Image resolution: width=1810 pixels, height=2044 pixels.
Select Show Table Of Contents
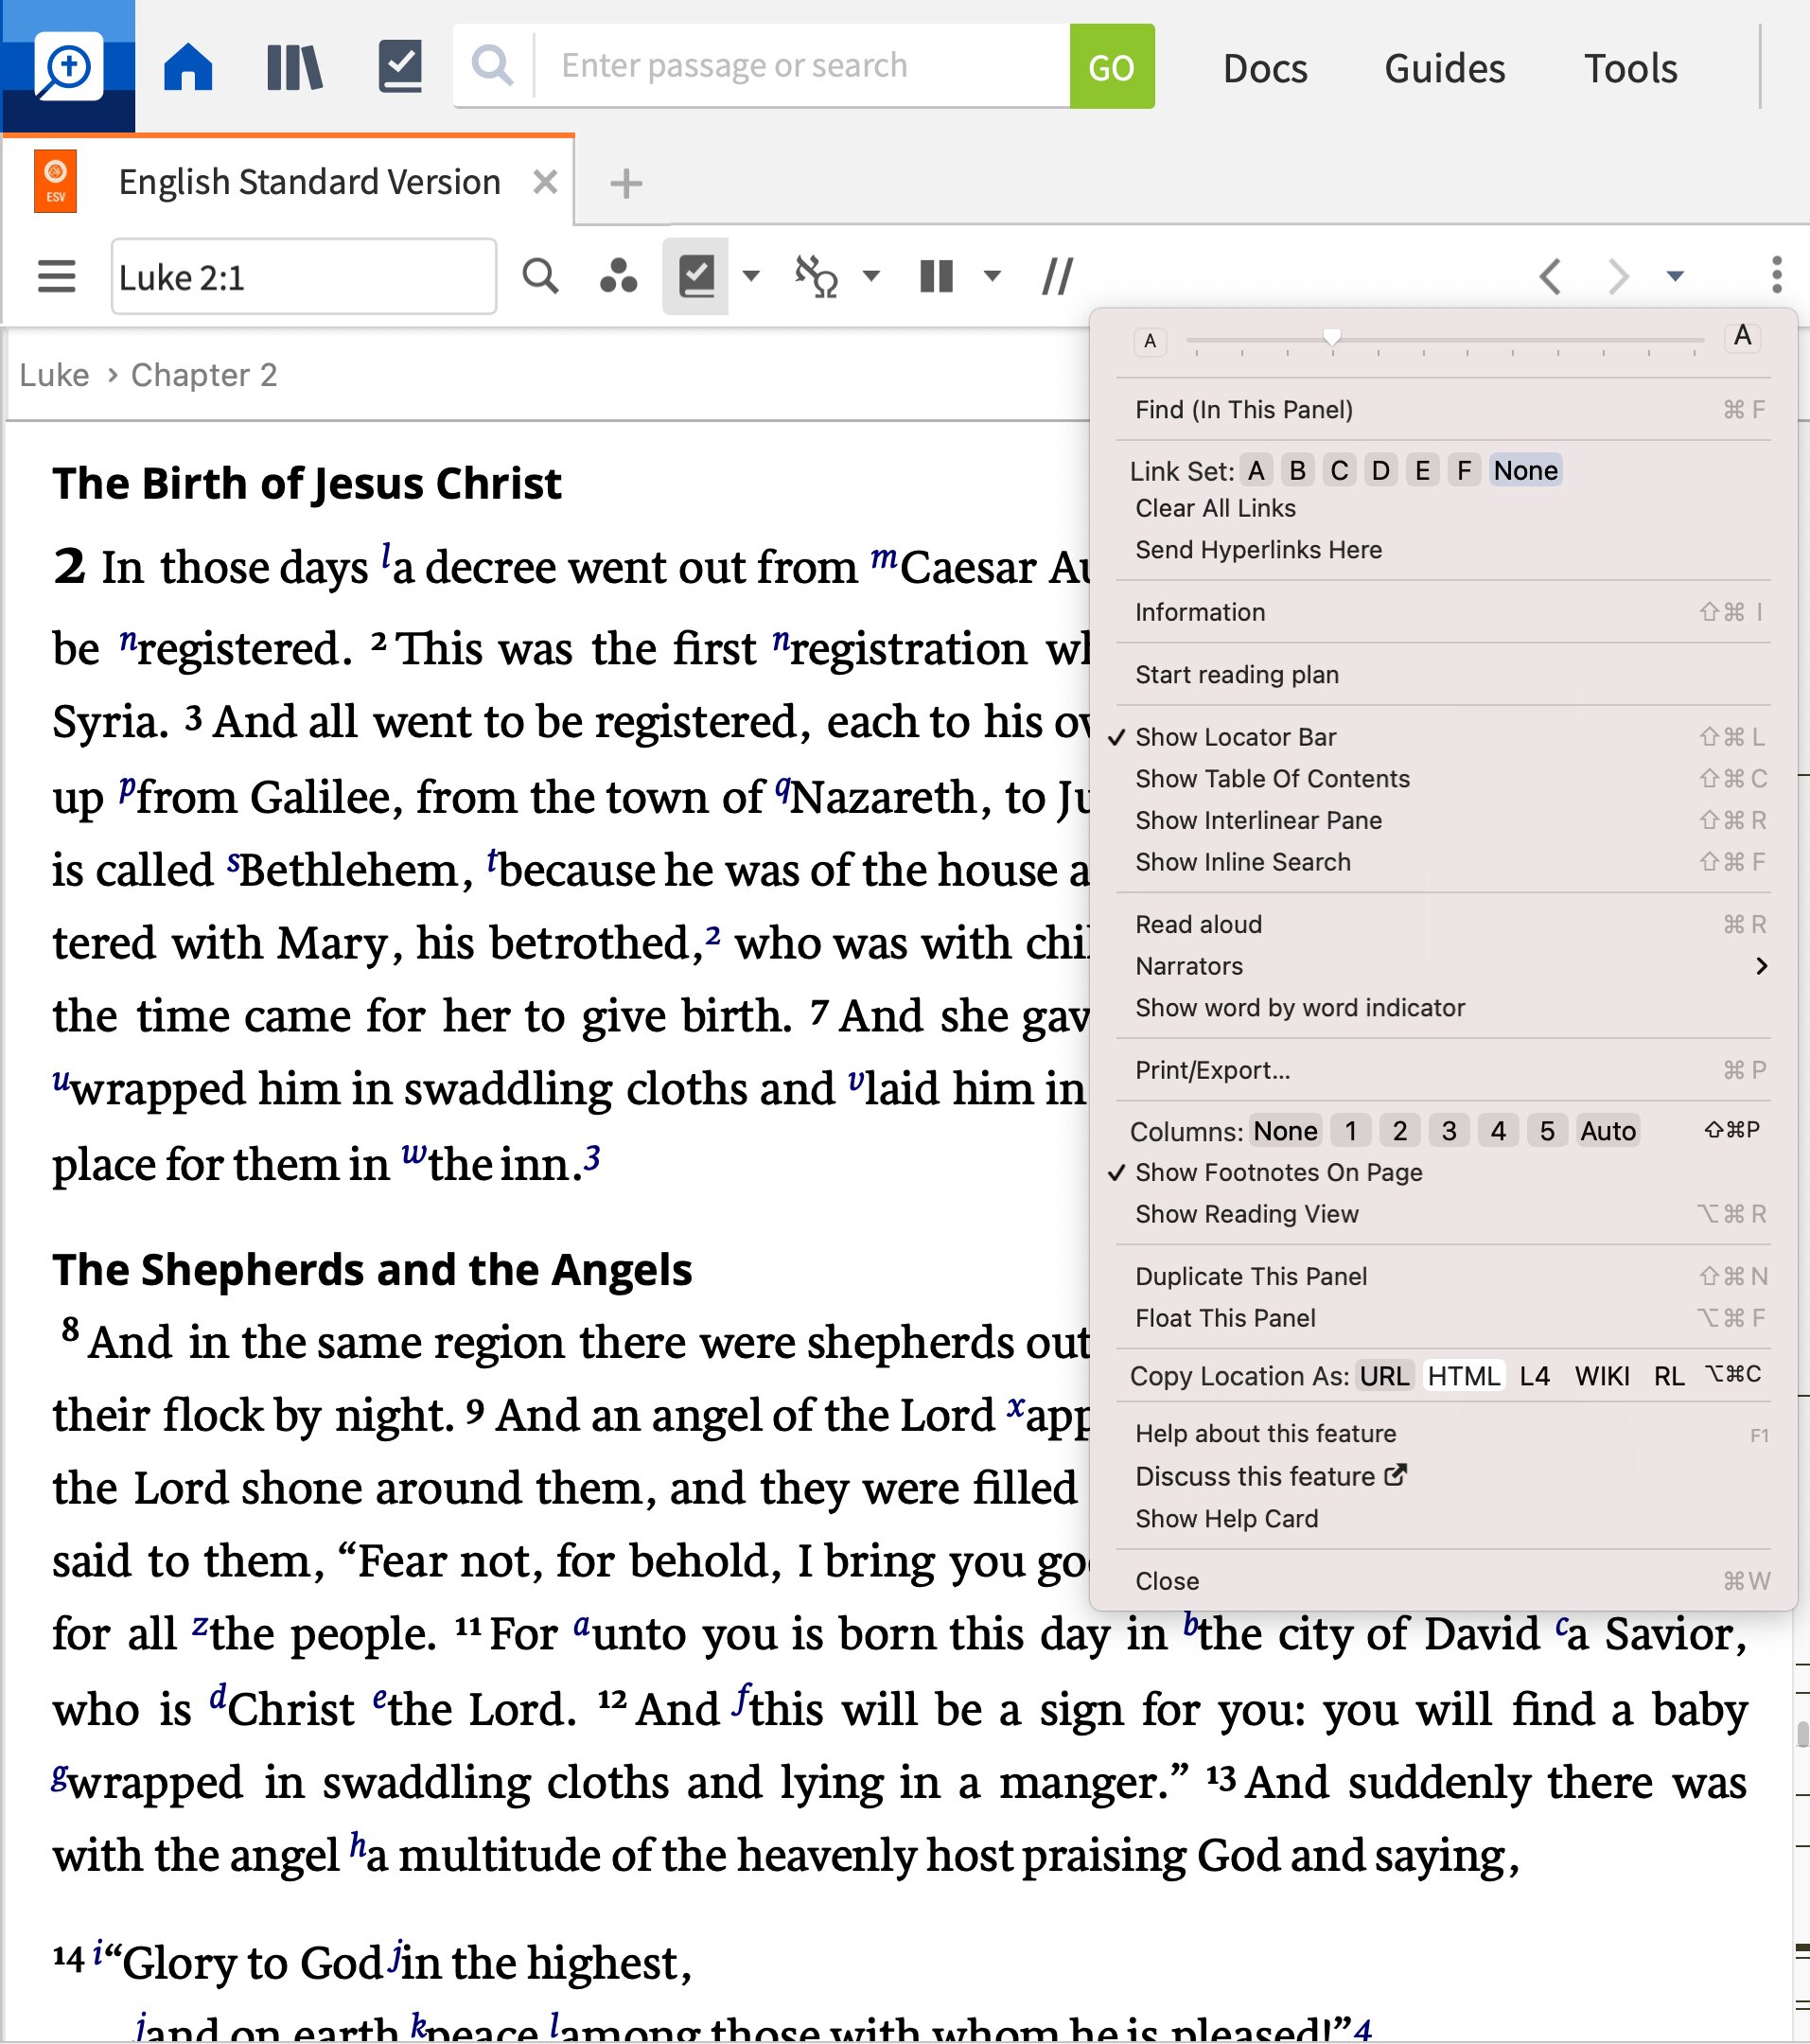(1443, 778)
